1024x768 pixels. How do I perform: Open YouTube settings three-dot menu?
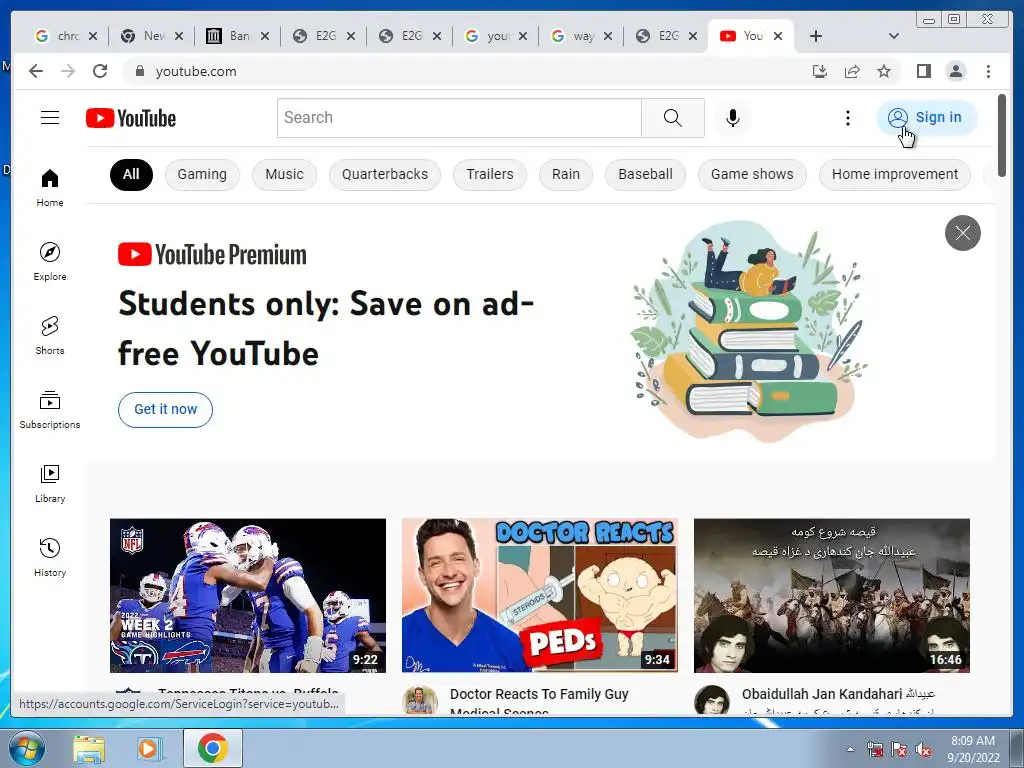pos(848,118)
